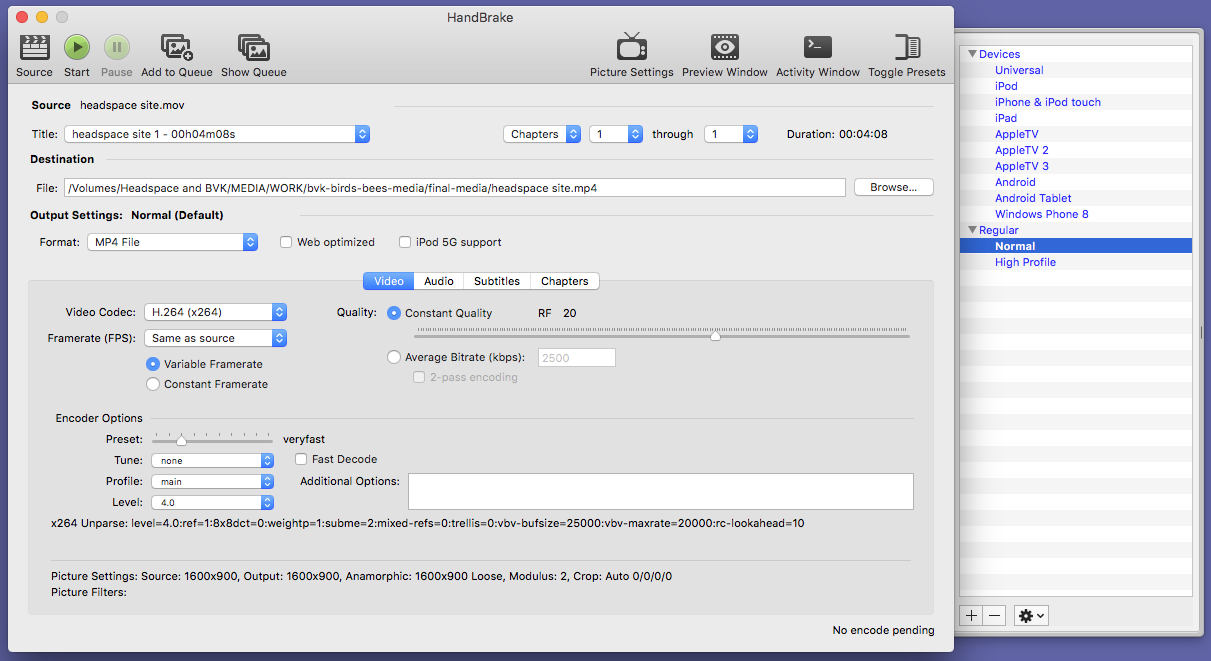Viewport: 1211px width, 661px height.
Task: Enable Web optimized checkbox
Action: 286,242
